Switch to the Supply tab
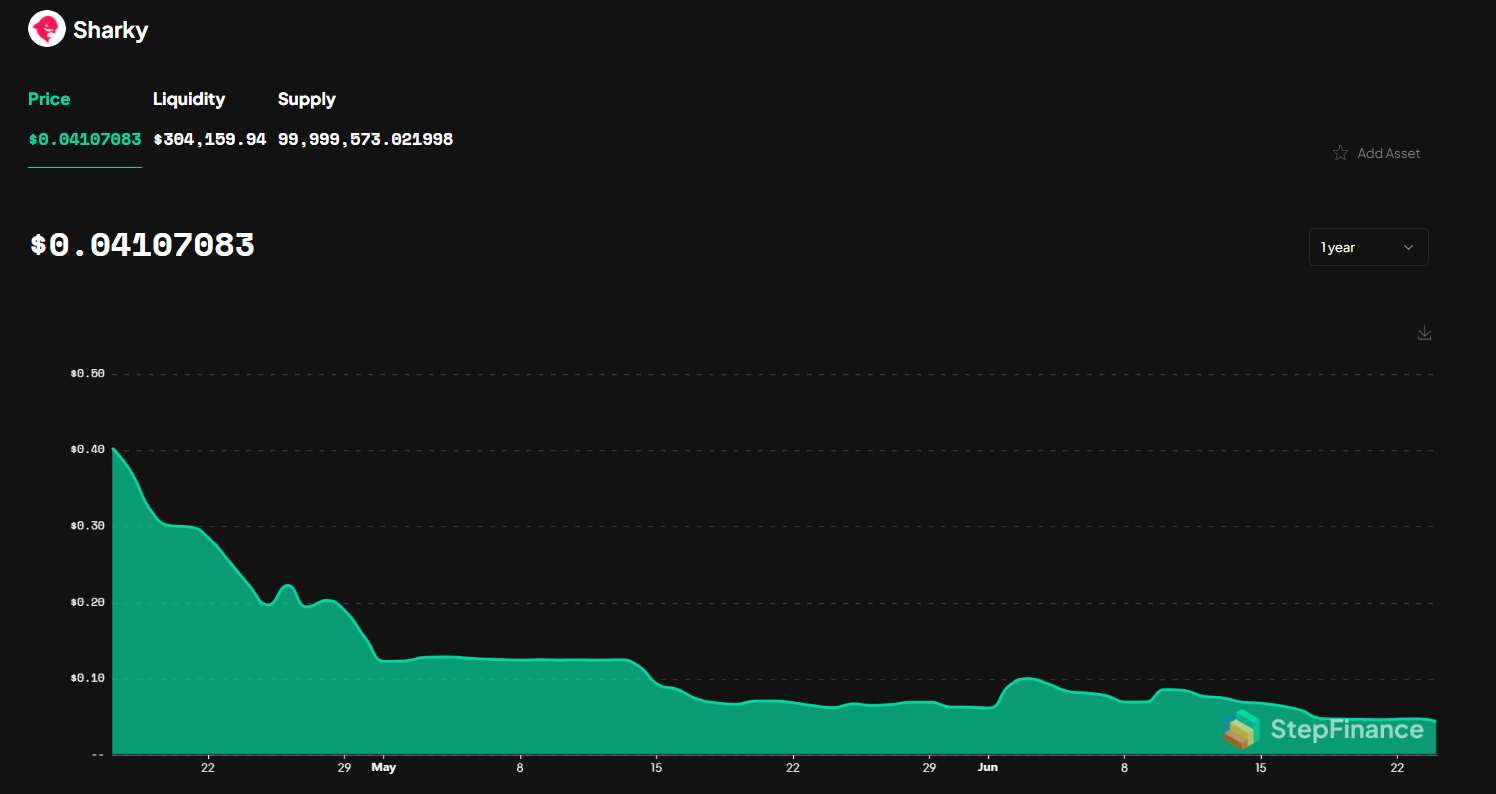 point(306,99)
